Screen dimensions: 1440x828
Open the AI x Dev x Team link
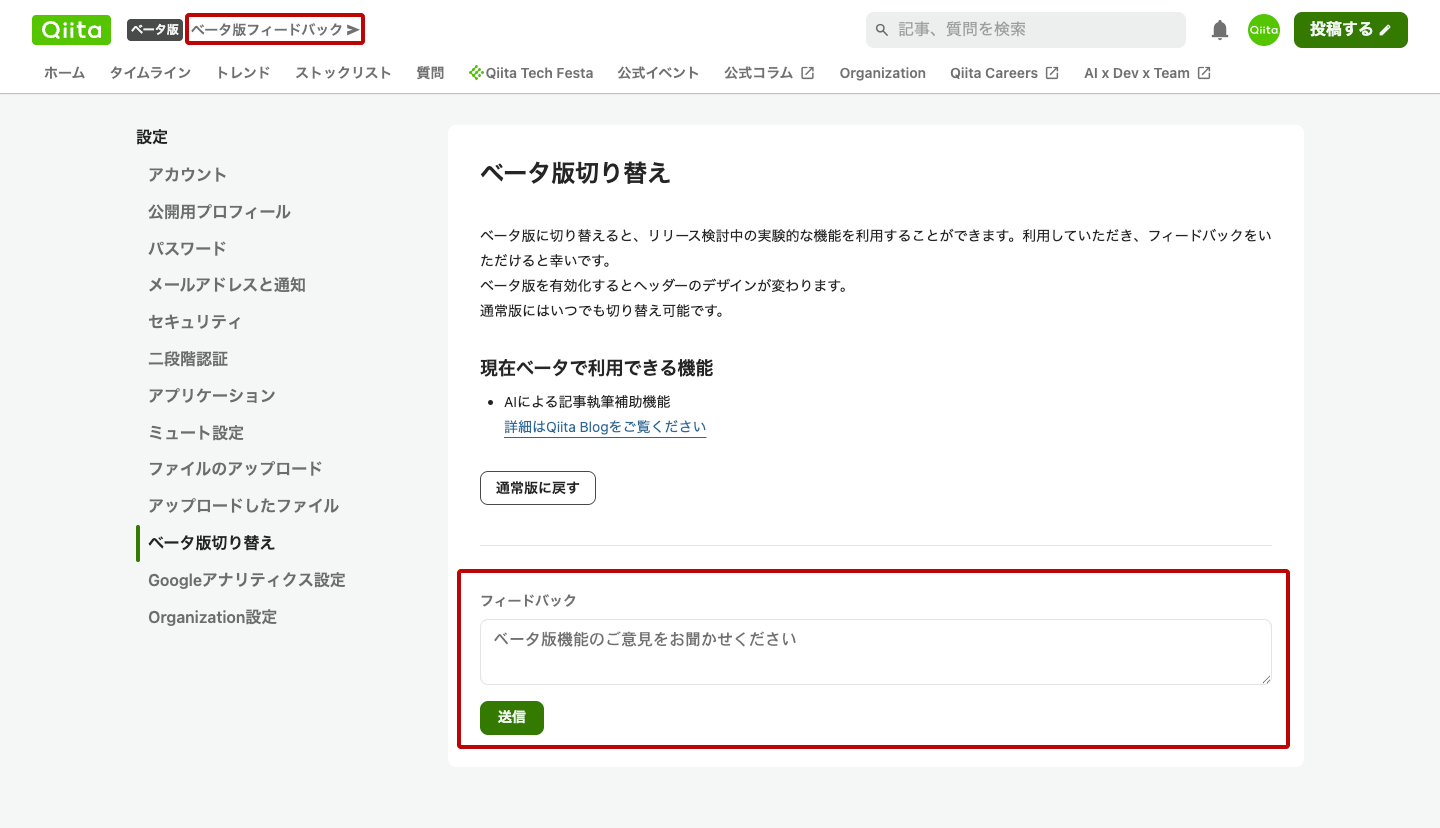(1147, 73)
